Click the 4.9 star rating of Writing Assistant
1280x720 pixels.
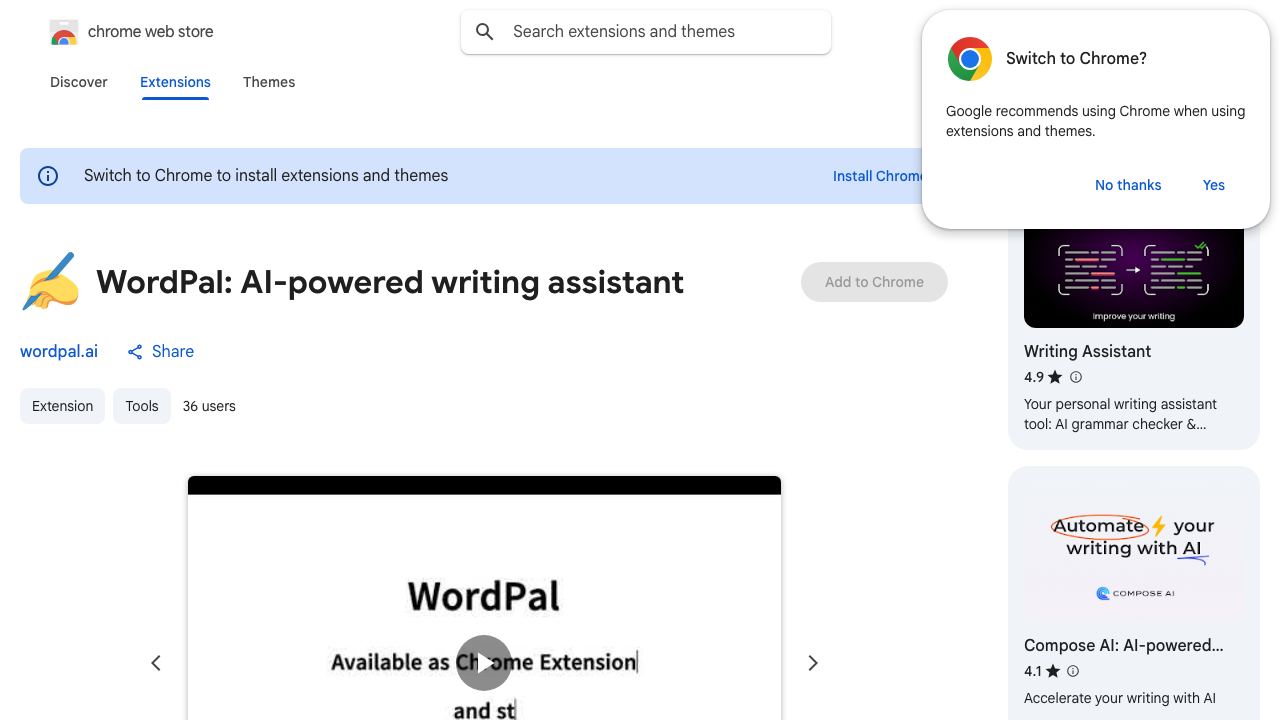(1043, 377)
